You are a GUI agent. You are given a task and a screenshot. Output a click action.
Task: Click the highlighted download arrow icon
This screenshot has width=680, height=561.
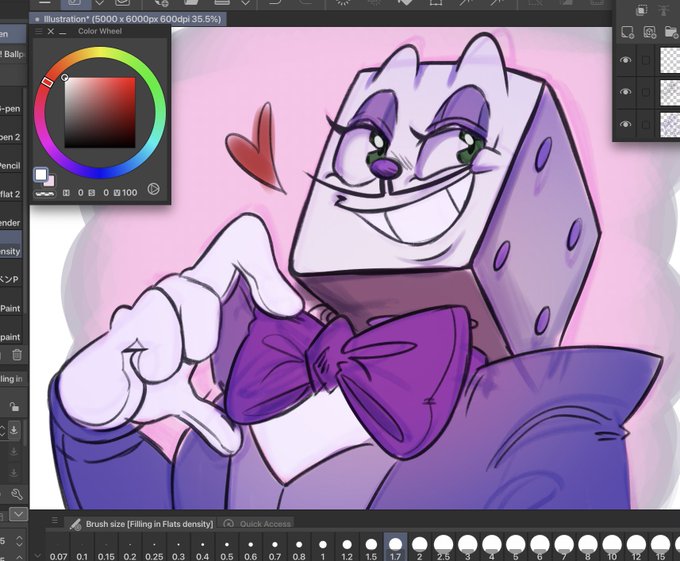click(14, 430)
